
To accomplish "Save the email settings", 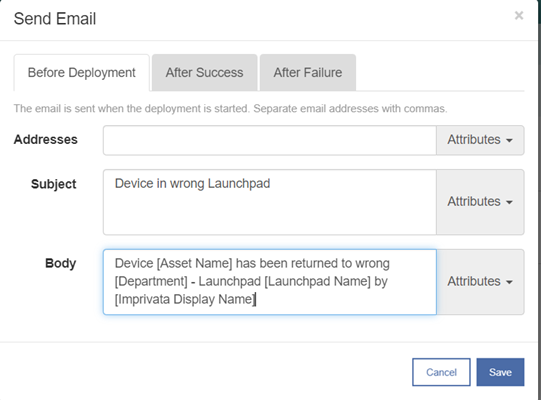I will point(500,372).
